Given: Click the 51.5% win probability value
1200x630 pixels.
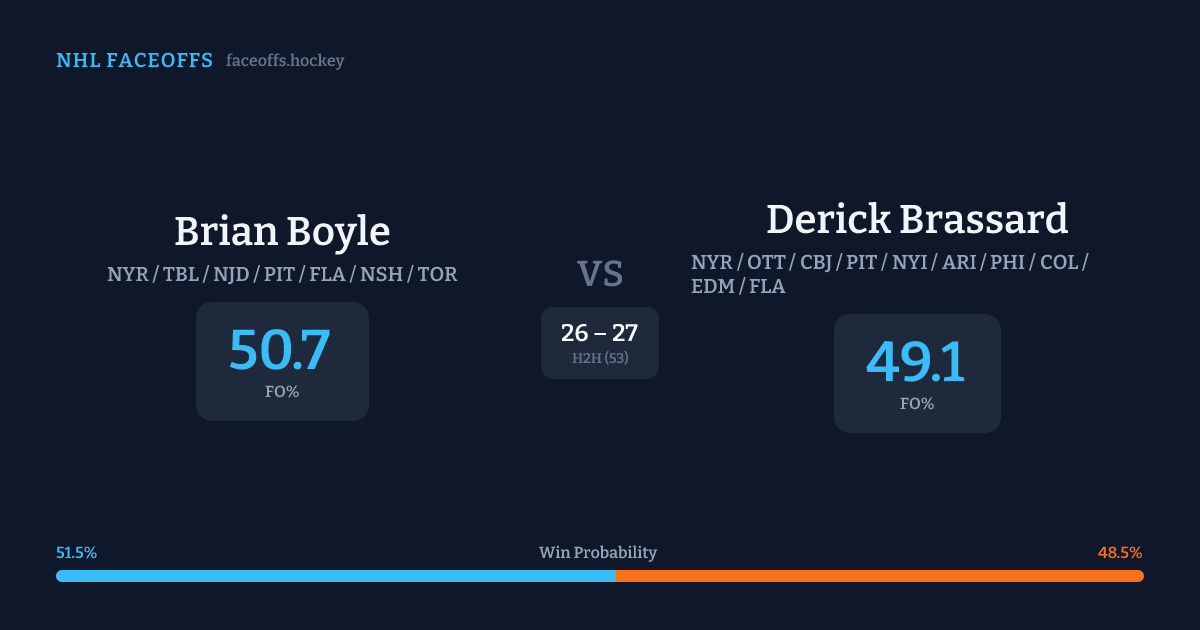Looking at the screenshot, I should [77, 553].
